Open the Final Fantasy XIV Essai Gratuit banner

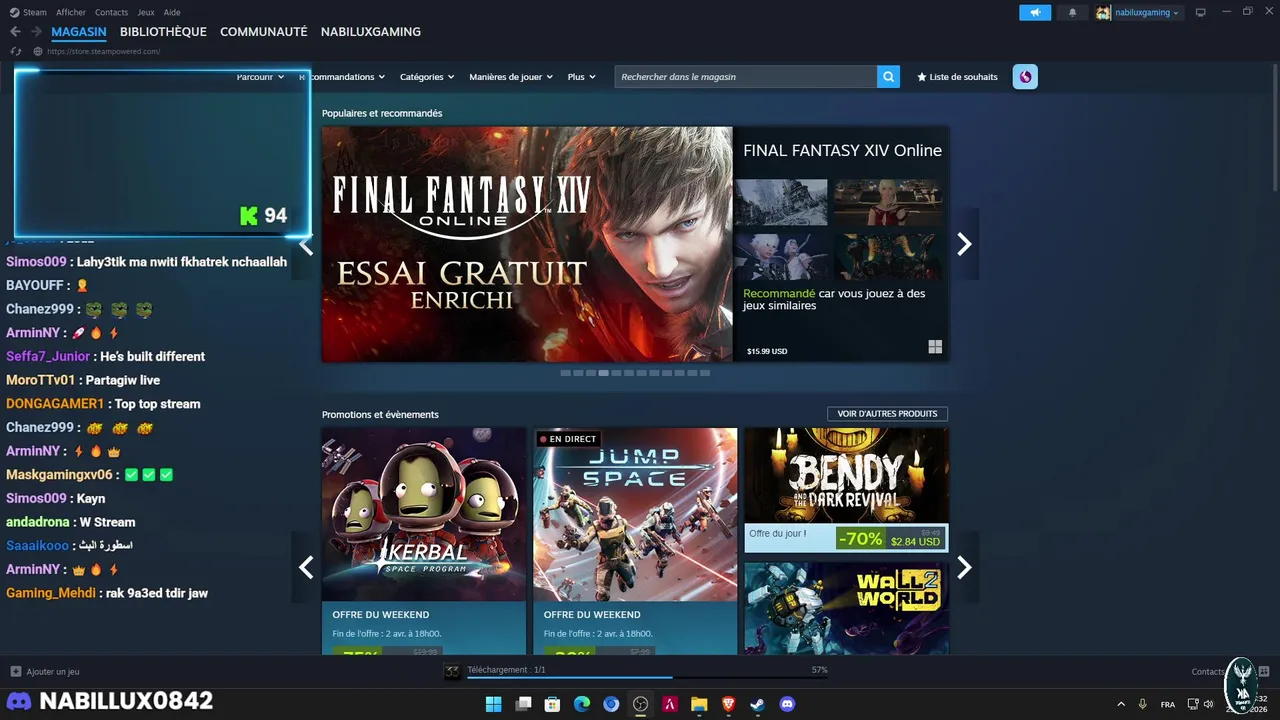click(527, 244)
